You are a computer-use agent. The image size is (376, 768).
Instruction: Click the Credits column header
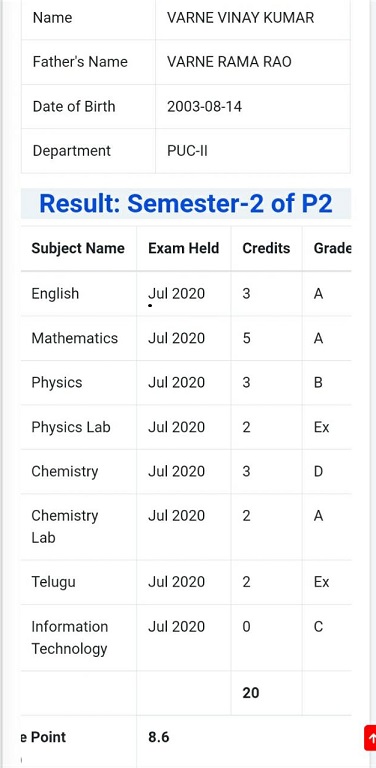pos(266,248)
